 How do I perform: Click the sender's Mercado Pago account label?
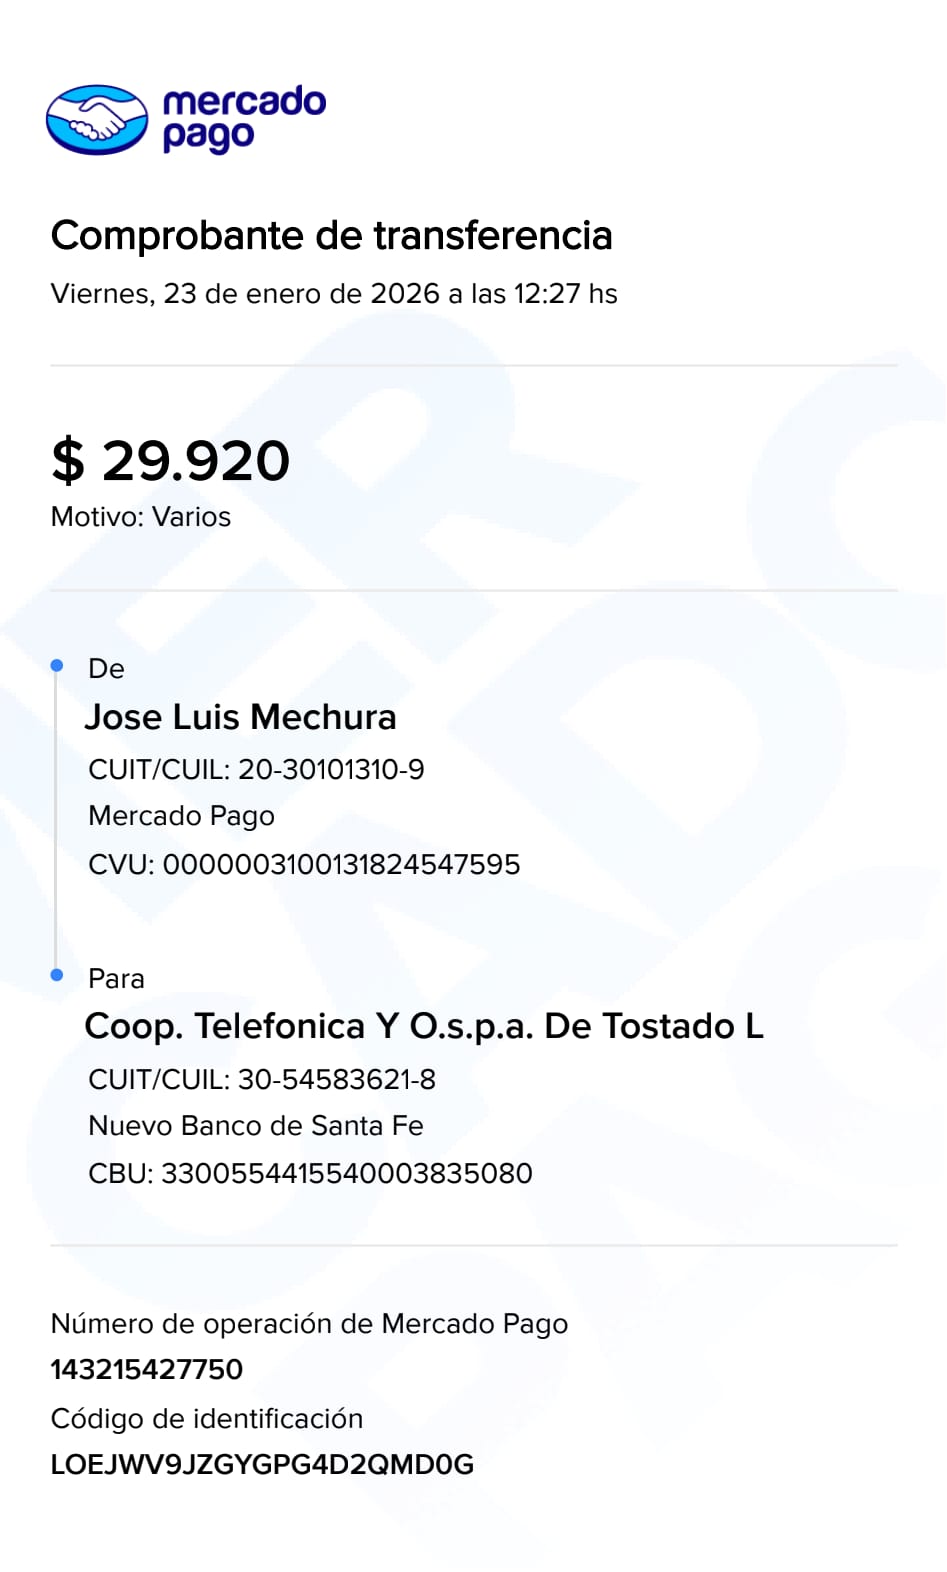point(181,816)
